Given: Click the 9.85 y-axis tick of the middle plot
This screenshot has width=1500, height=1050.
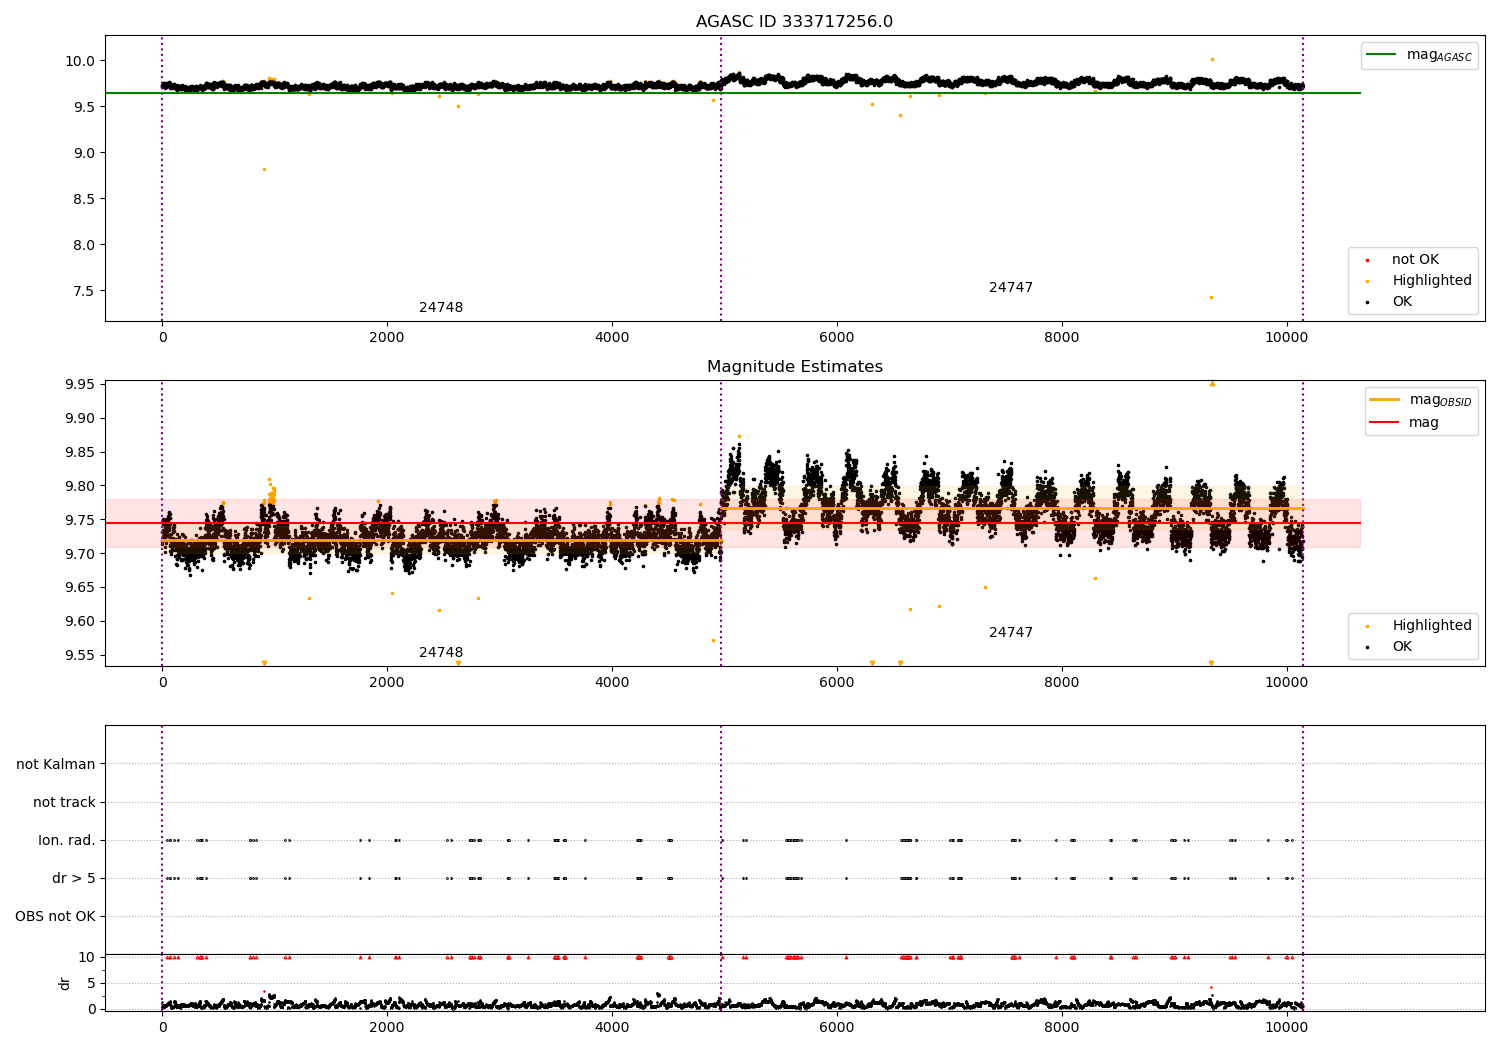Looking at the screenshot, I should pyautogui.click(x=79, y=452).
